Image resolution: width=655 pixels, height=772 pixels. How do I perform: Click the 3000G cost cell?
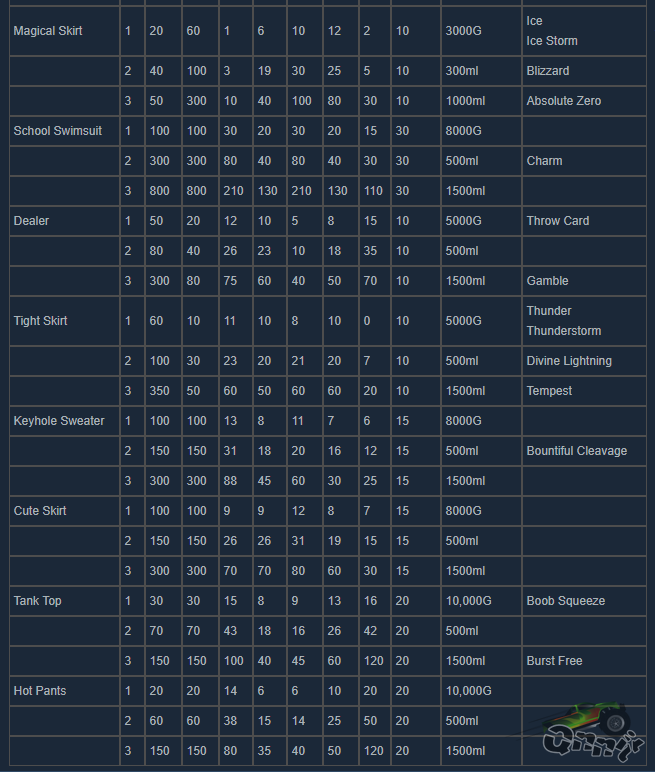click(464, 31)
